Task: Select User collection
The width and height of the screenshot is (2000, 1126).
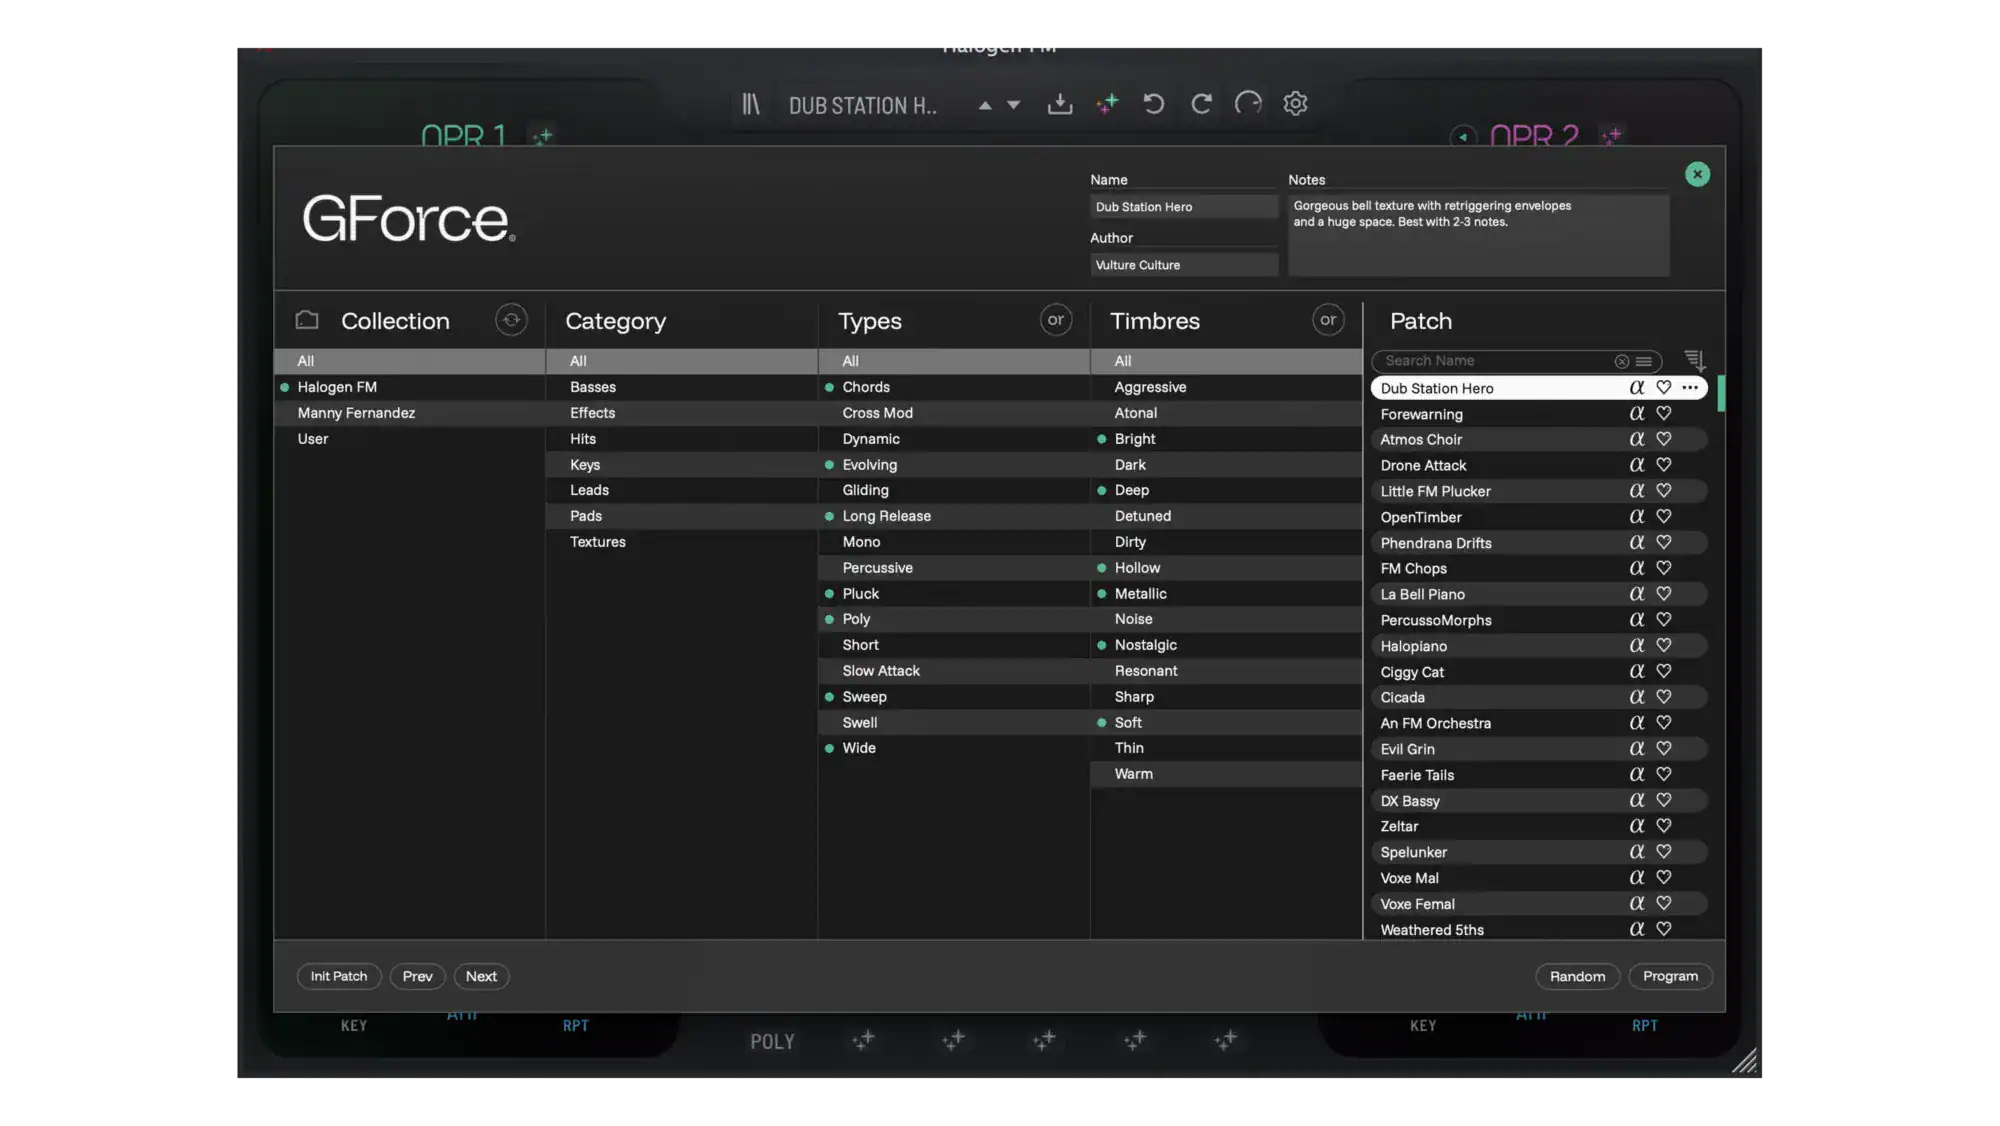Action: (x=410, y=439)
